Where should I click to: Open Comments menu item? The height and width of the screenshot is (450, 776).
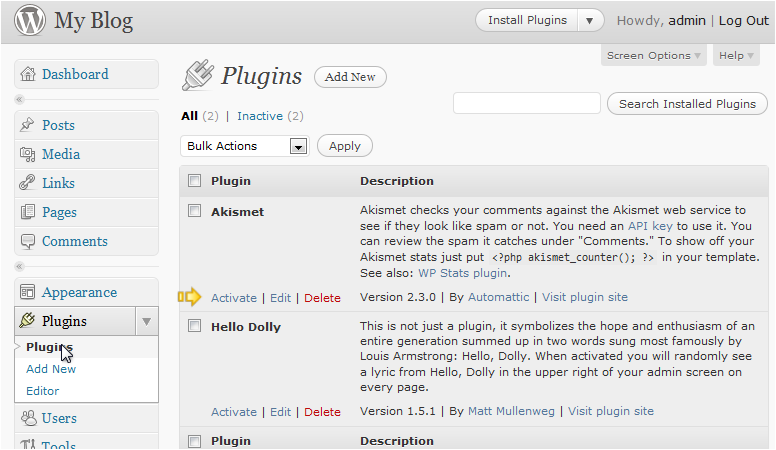click(75, 242)
